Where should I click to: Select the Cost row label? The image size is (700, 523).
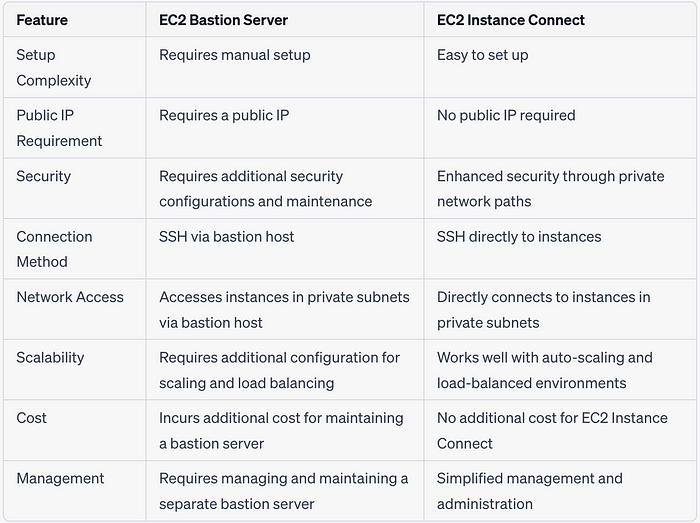tap(31, 418)
